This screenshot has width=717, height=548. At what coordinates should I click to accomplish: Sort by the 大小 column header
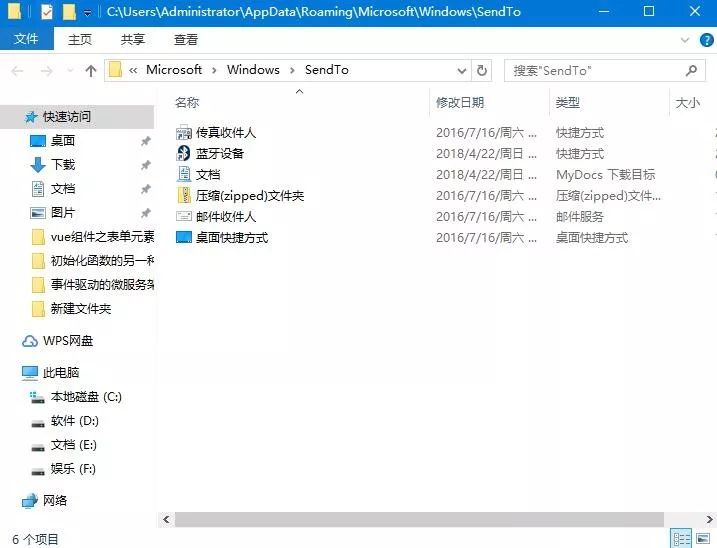[x=688, y=102]
